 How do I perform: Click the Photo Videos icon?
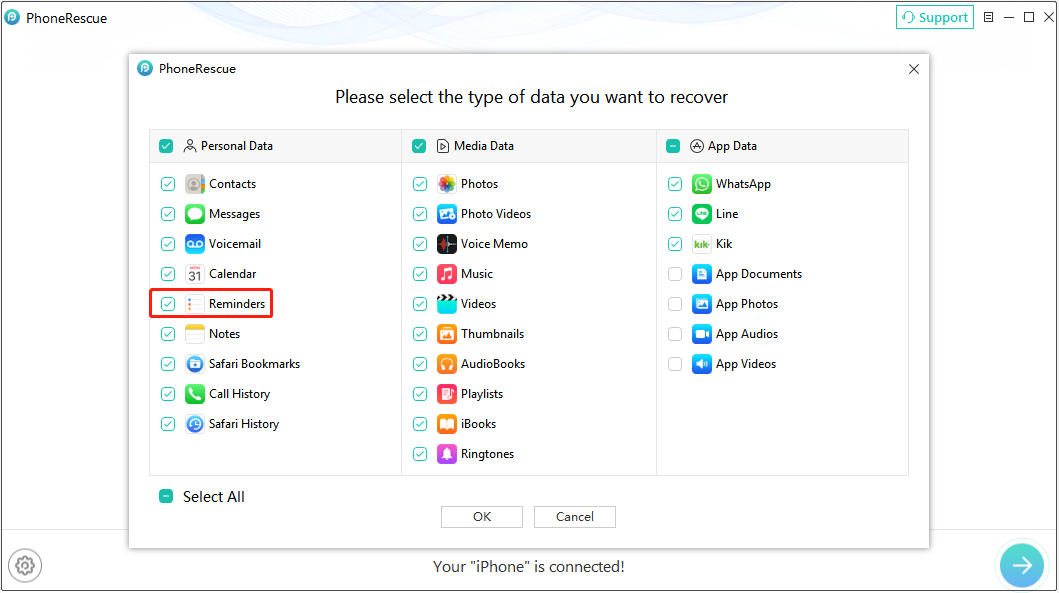(x=446, y=214)
